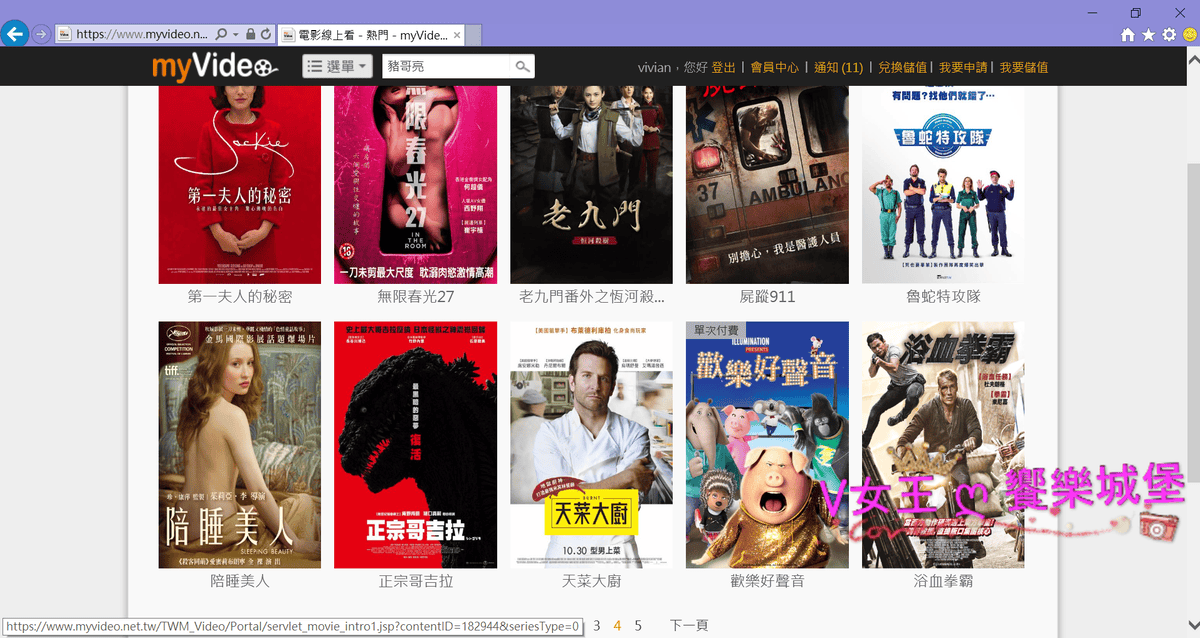Open the browser home icon

[x=1128, y=35]
